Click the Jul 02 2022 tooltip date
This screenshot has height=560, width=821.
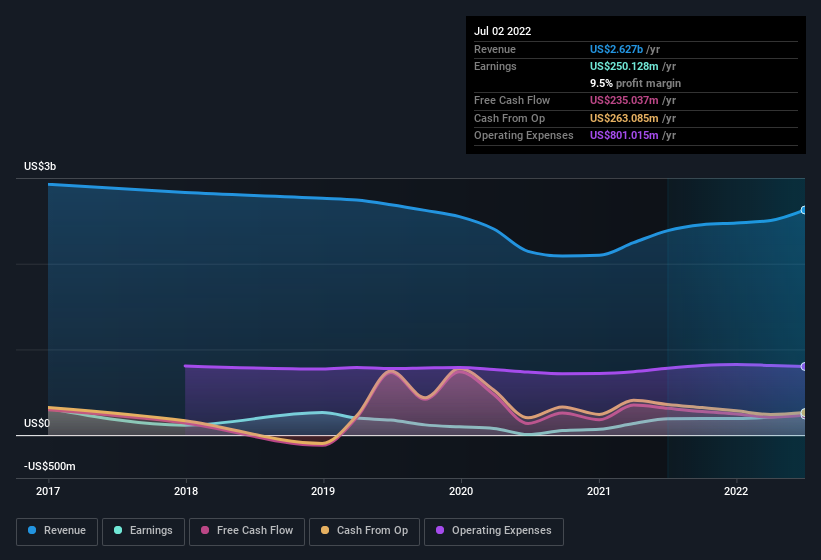[502, 31]
